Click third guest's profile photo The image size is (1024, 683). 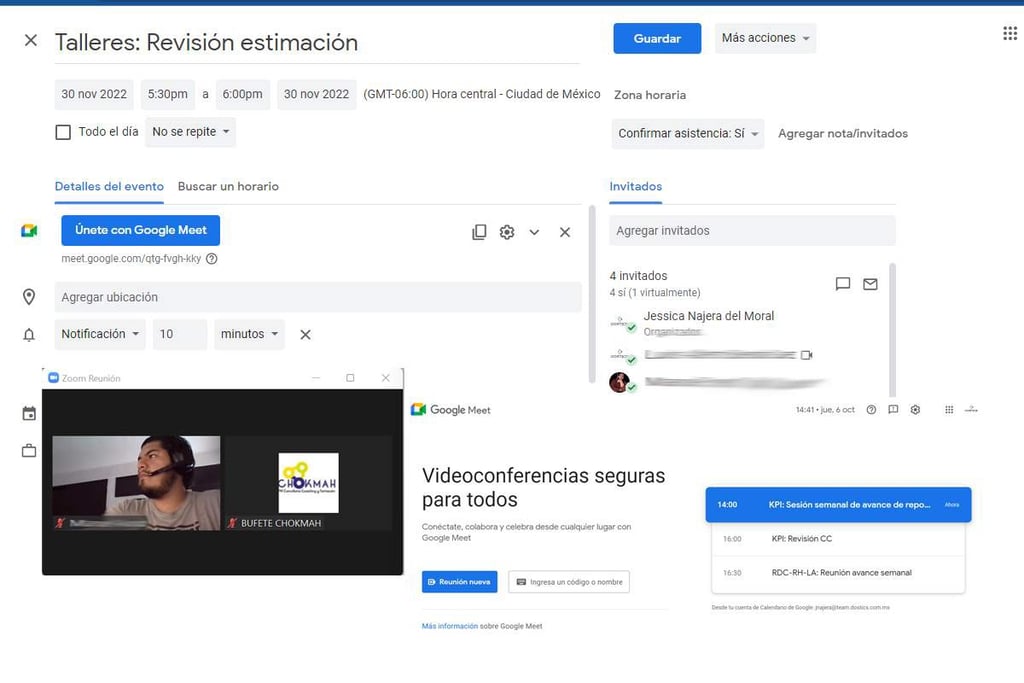coord(620,382)
